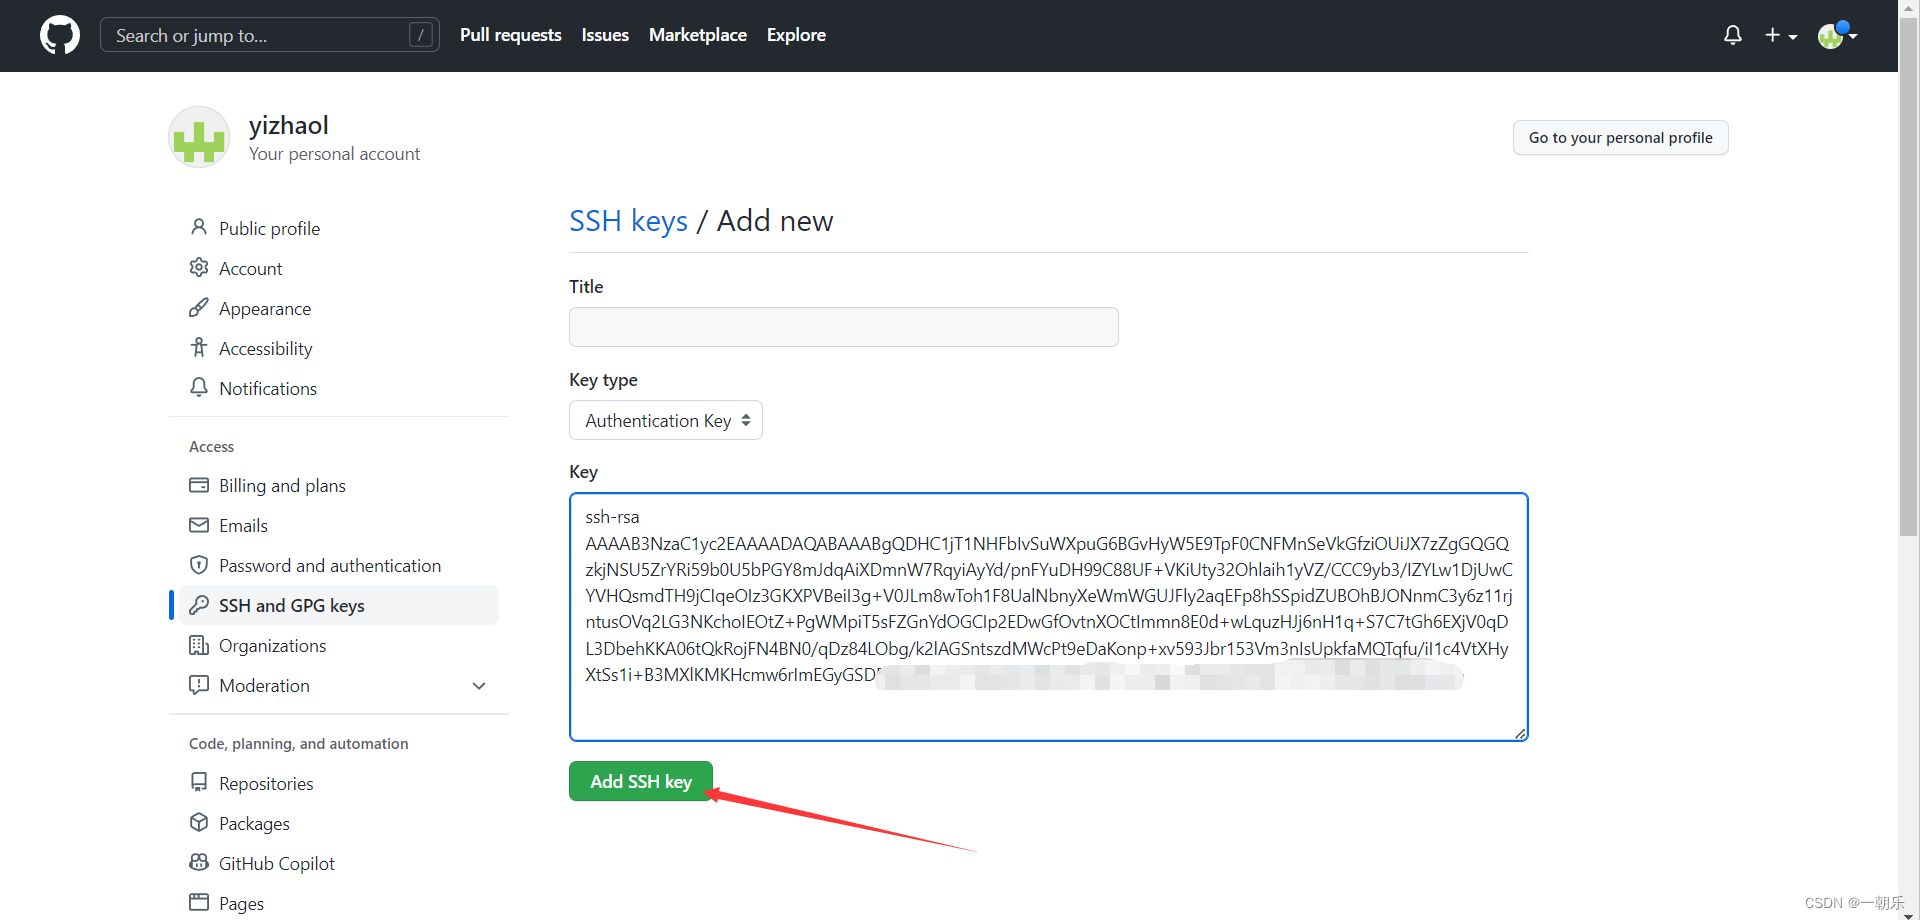Screen dimensions: 1920x920
Task: Click the SSH and GPG keys key icon
Action: click(199, 605)
